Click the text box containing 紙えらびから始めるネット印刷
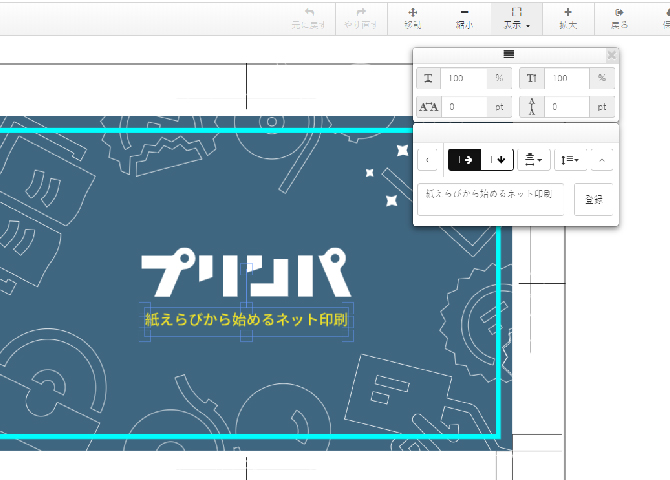The height and width of the screenshot is (480, 670). click(491, 199)
